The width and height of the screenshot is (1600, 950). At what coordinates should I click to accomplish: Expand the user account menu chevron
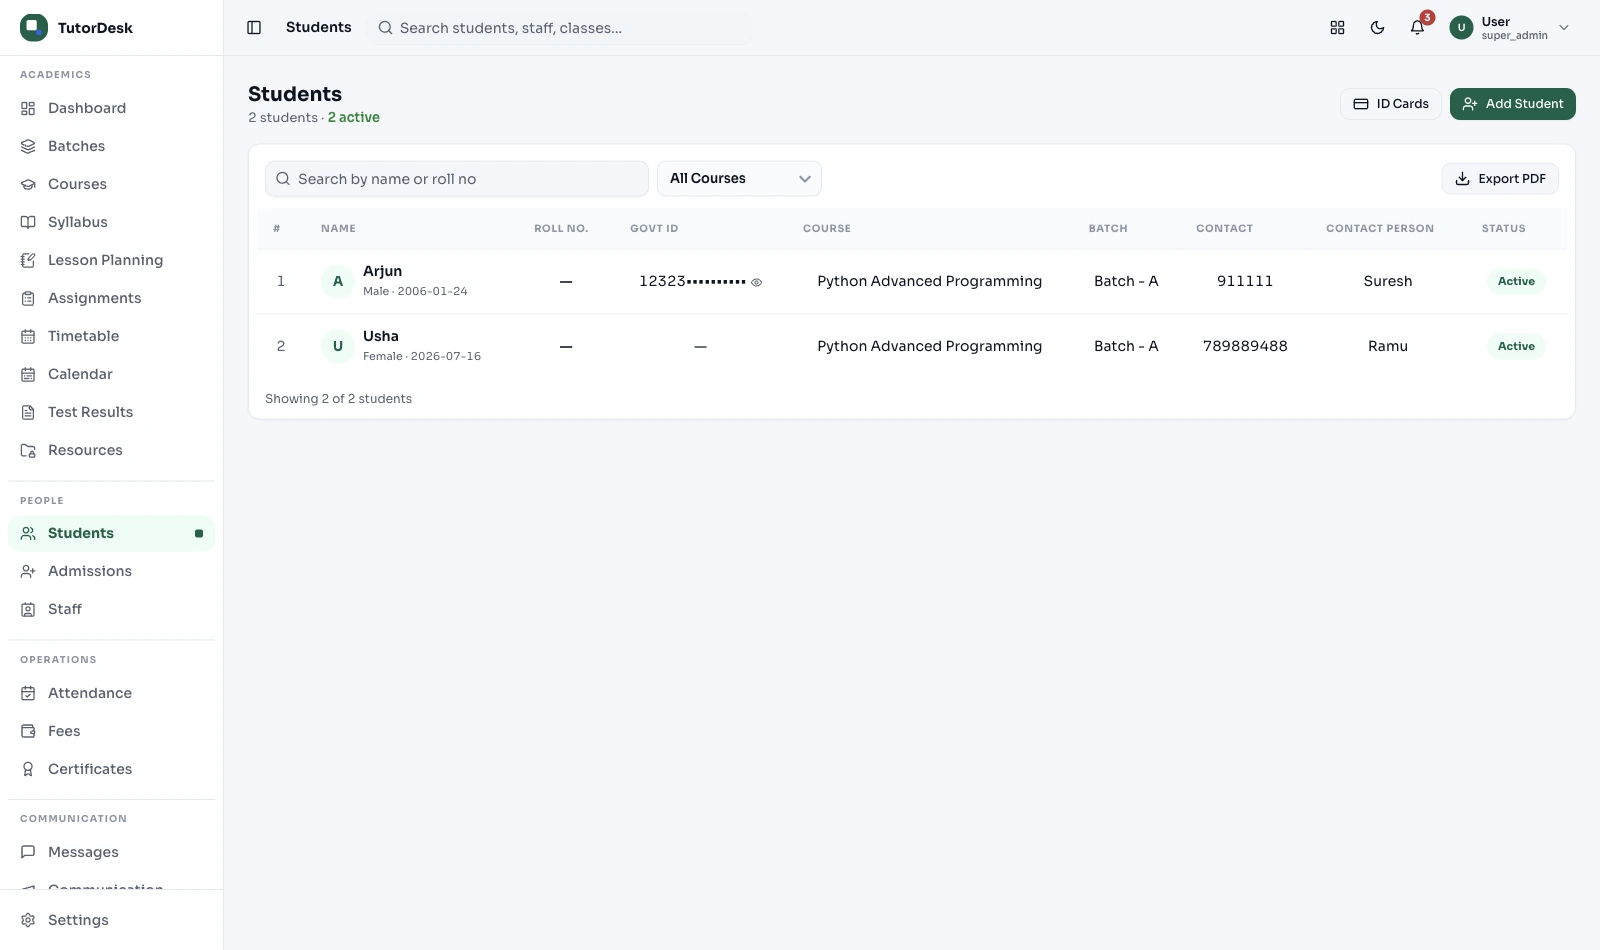1564,28
